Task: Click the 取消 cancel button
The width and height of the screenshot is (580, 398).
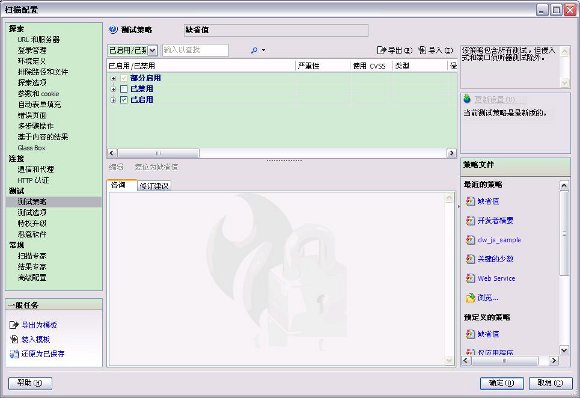Action: click(550, 383)
